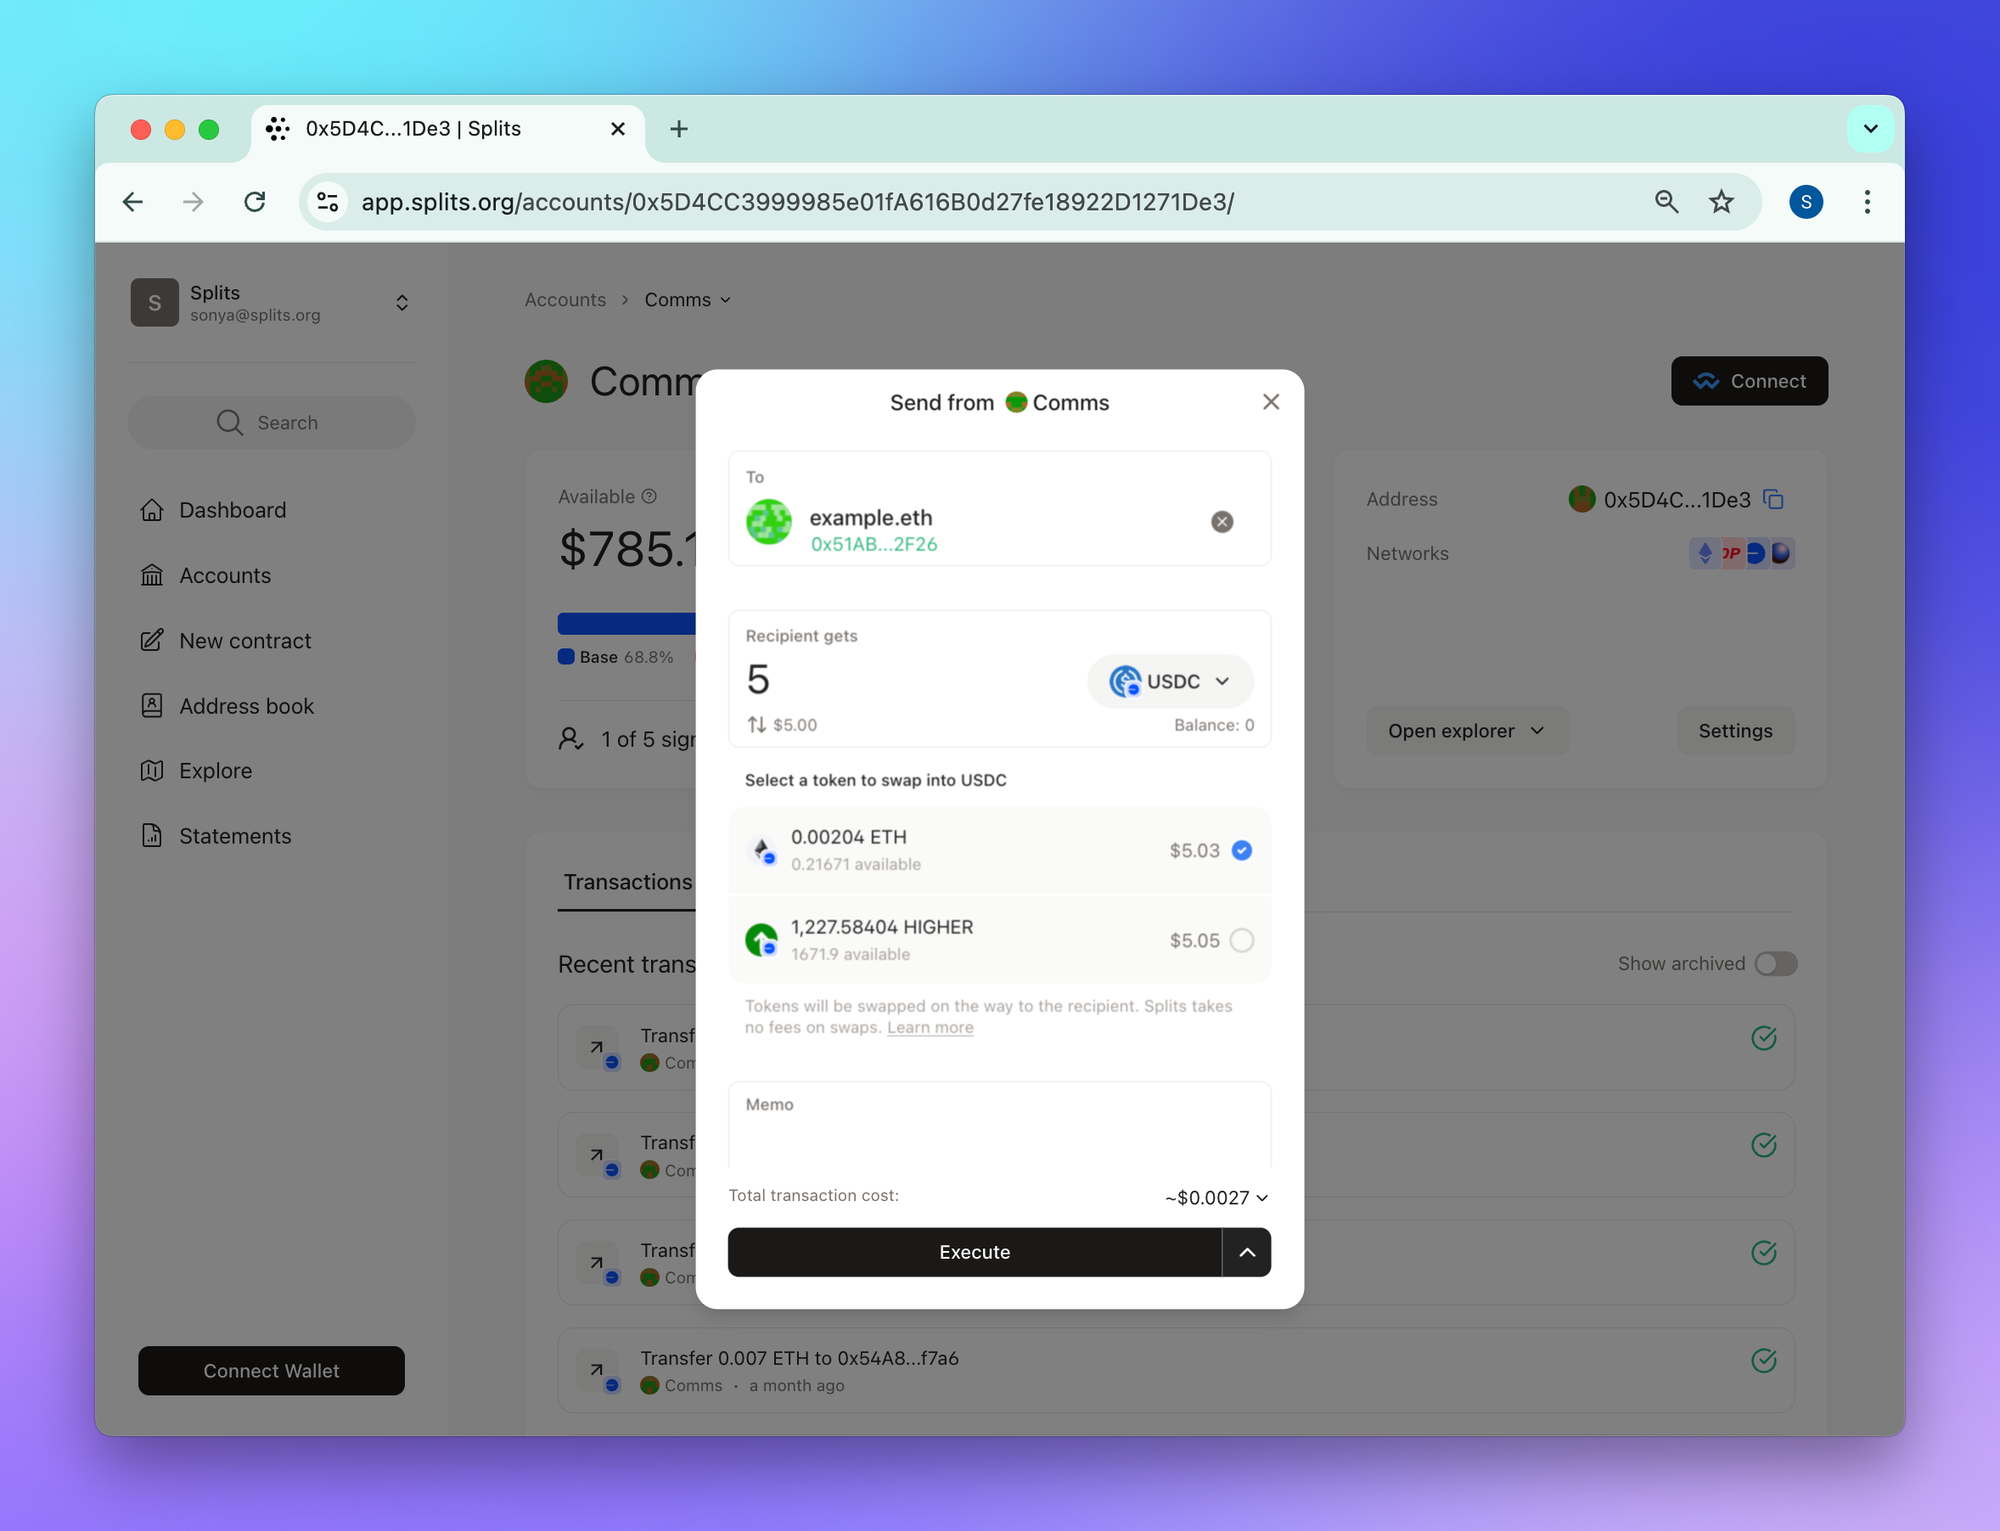Bookmark this page with star icon

(x=1721, y=202)
